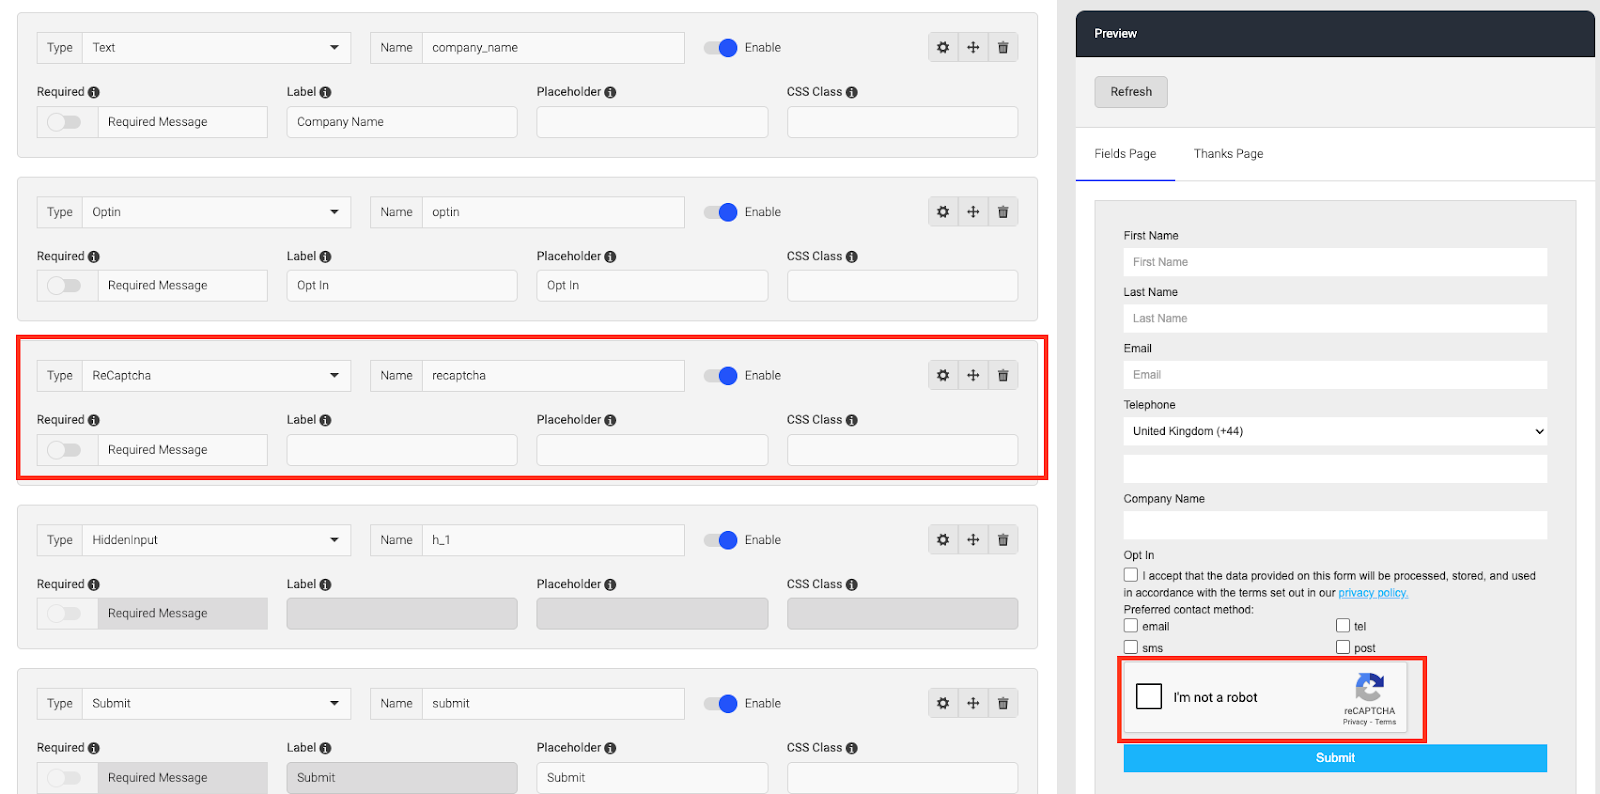The height and width of the screenshot is (794, 1600).
Task: Click Name input containing recaptcha
Action: (x=553, y=376)
